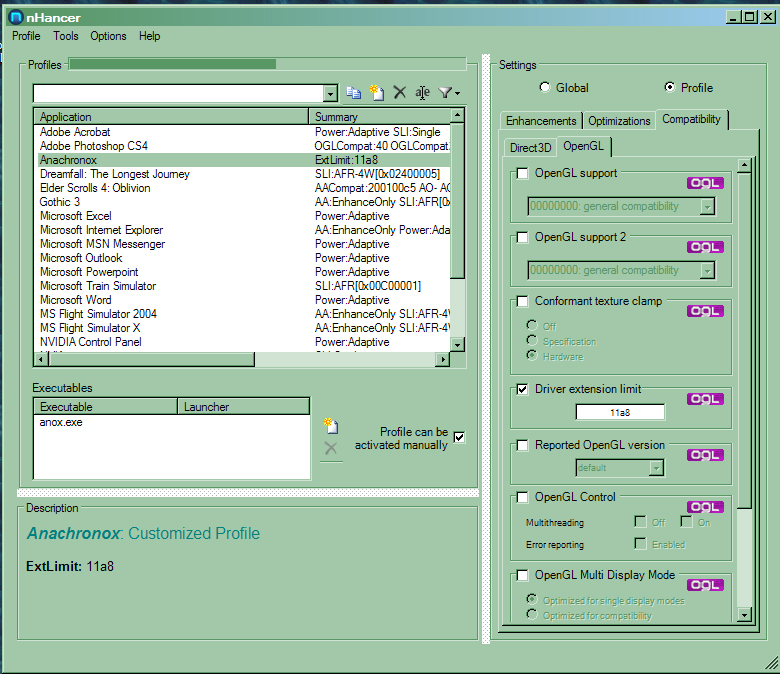
Task: Click the delete profile X icon
Action: 399,93
